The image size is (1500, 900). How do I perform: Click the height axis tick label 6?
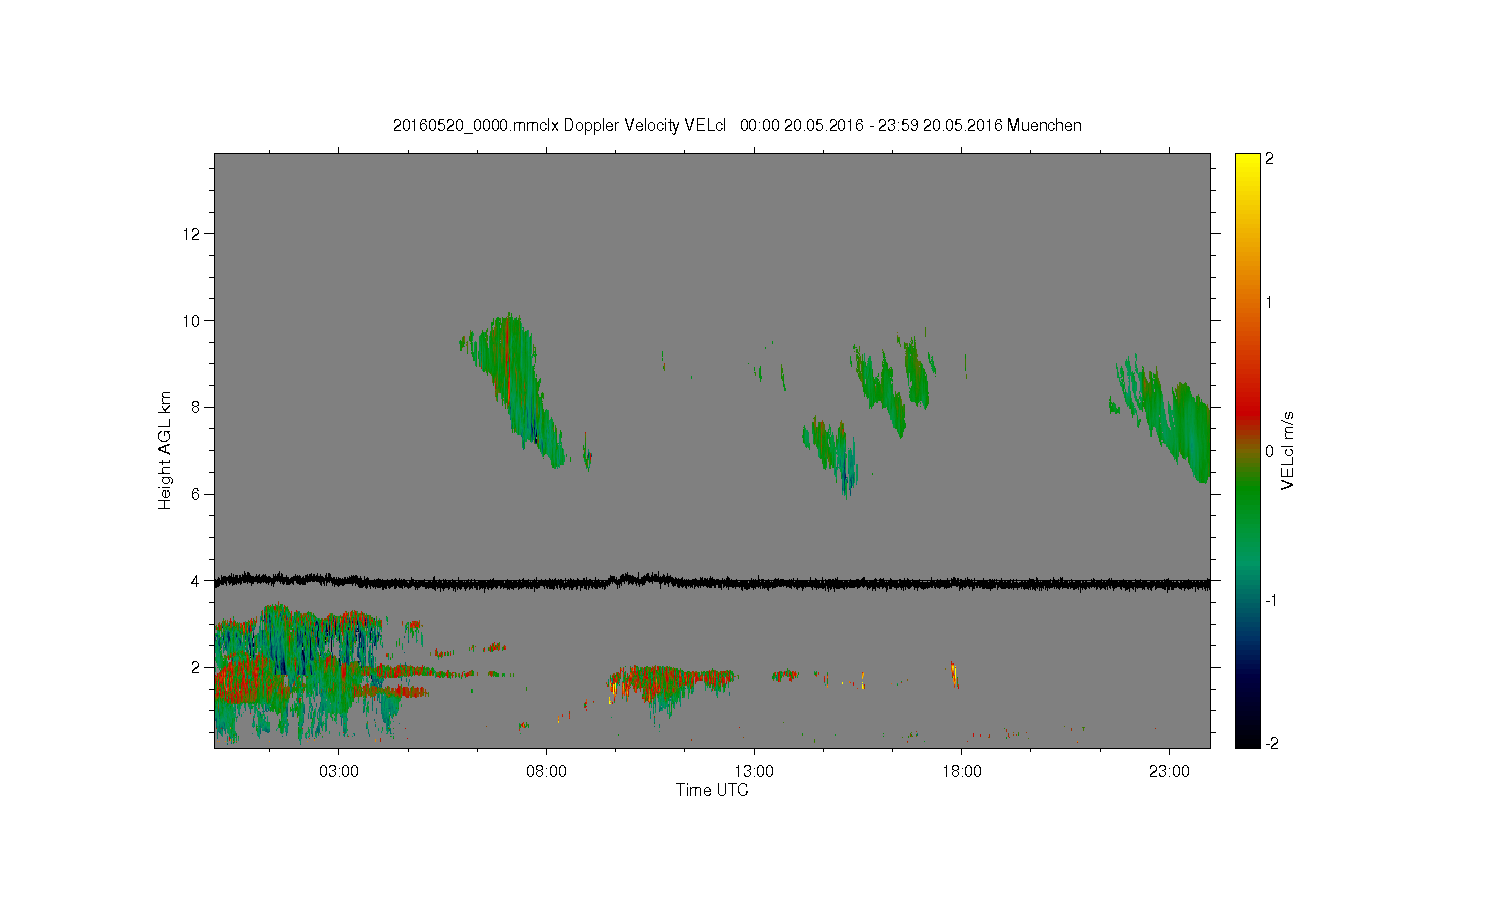[197, 494]
